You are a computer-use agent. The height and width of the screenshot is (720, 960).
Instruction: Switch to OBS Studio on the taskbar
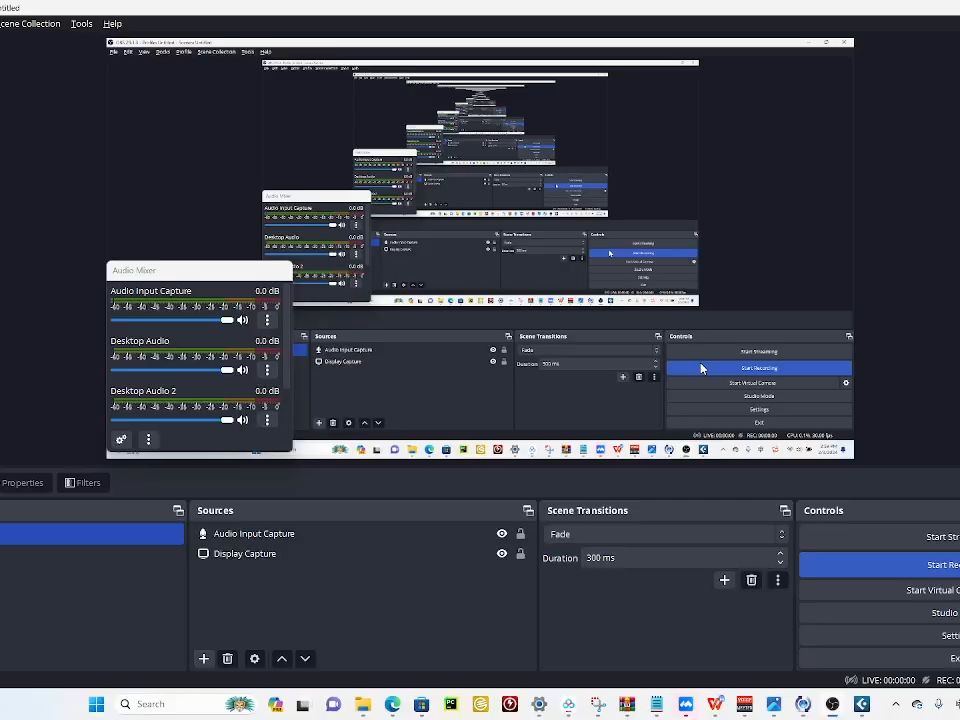point(833,704)
